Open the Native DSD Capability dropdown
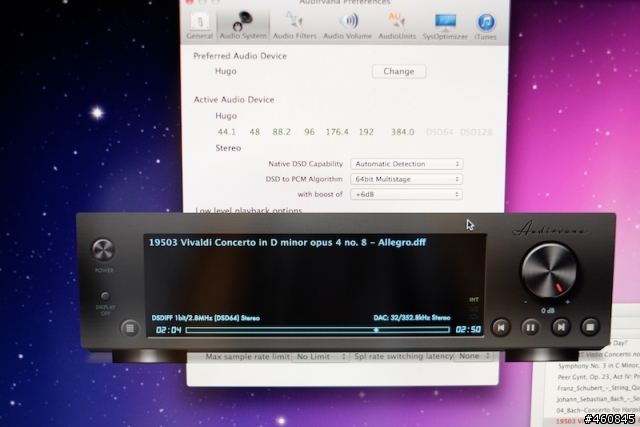Screen dimensions: 640x427 [x=407, y=164]
